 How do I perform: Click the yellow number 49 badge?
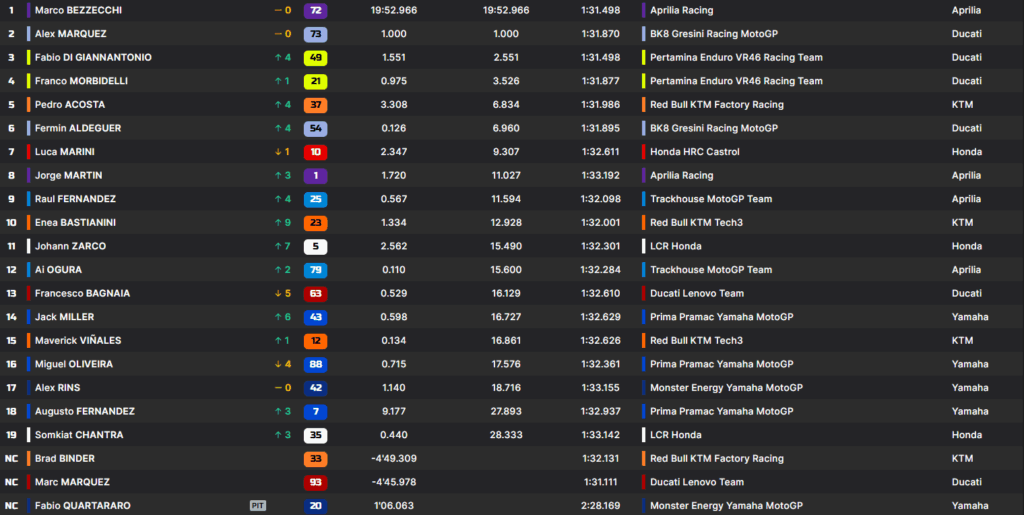tap(315, 58)
